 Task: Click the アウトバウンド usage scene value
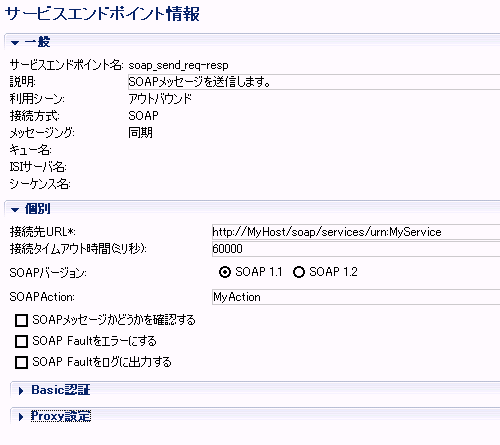(x=160, y=99)
